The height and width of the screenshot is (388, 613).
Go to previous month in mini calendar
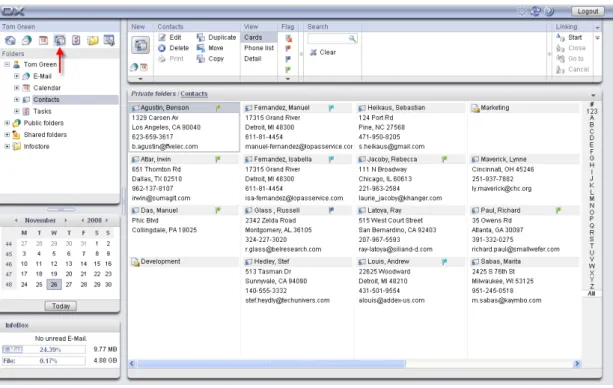(16, 221)
